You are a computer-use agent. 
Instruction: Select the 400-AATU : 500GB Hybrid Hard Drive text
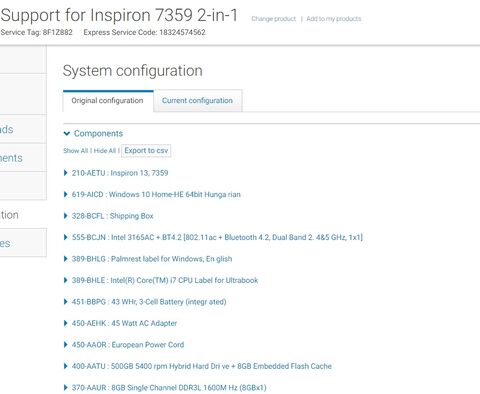click(202, 366)
